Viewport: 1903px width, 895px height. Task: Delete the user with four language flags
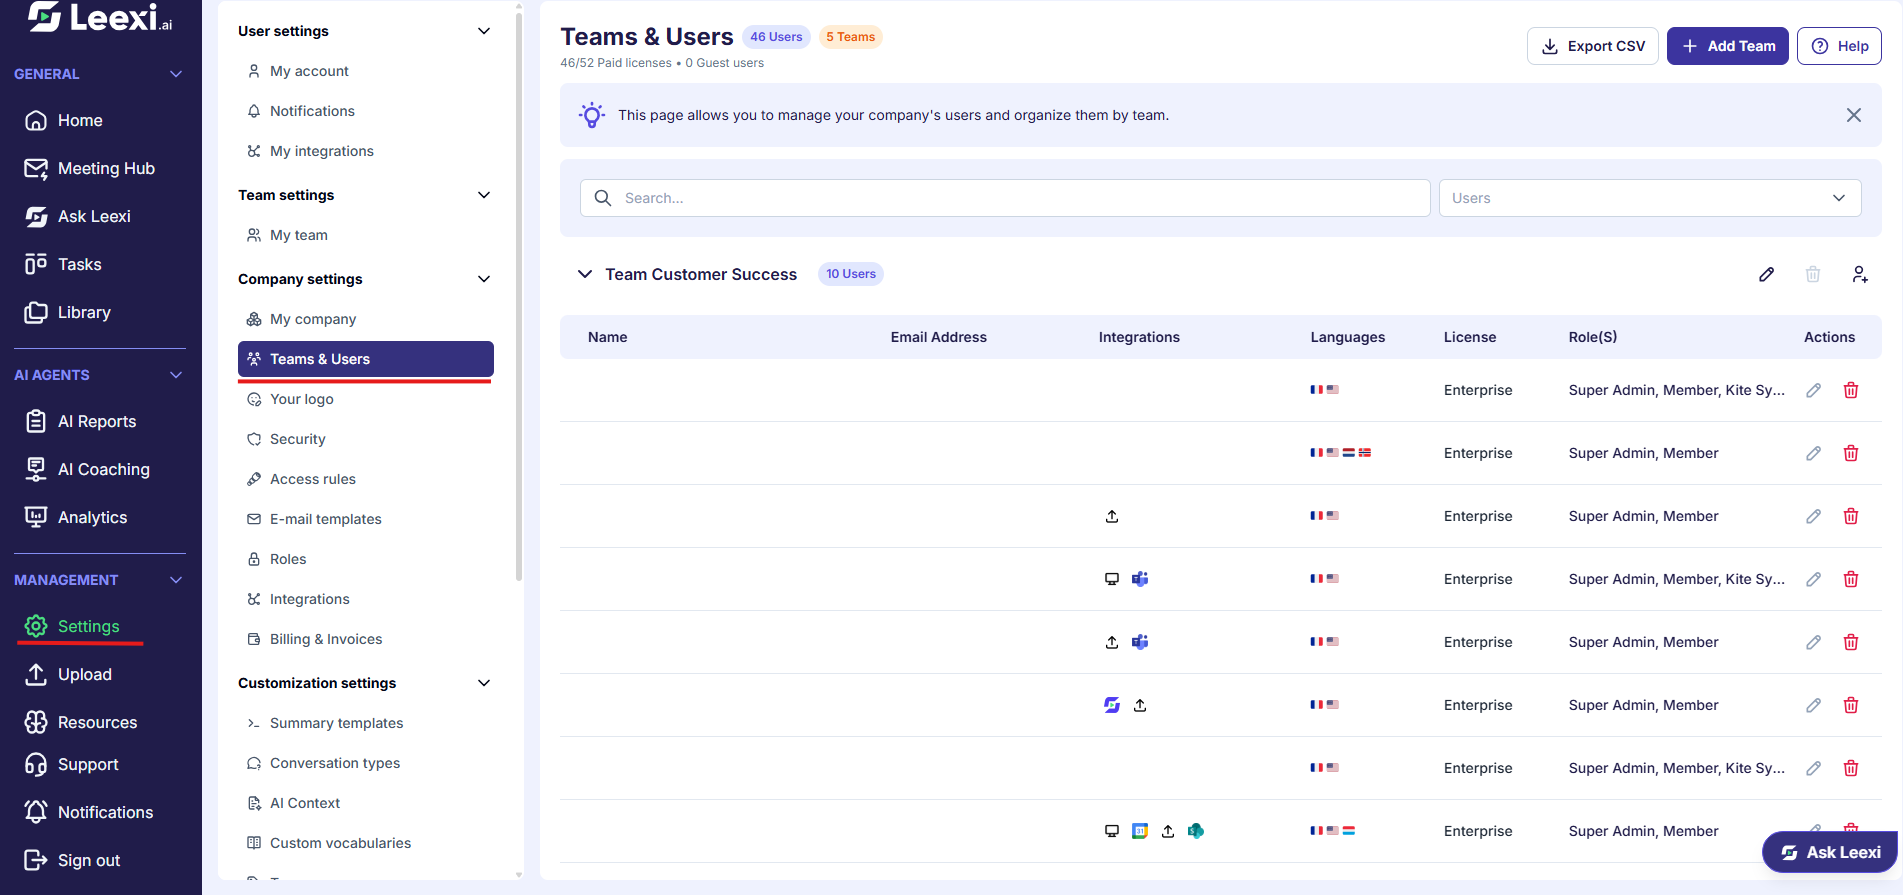[1851, 453]
